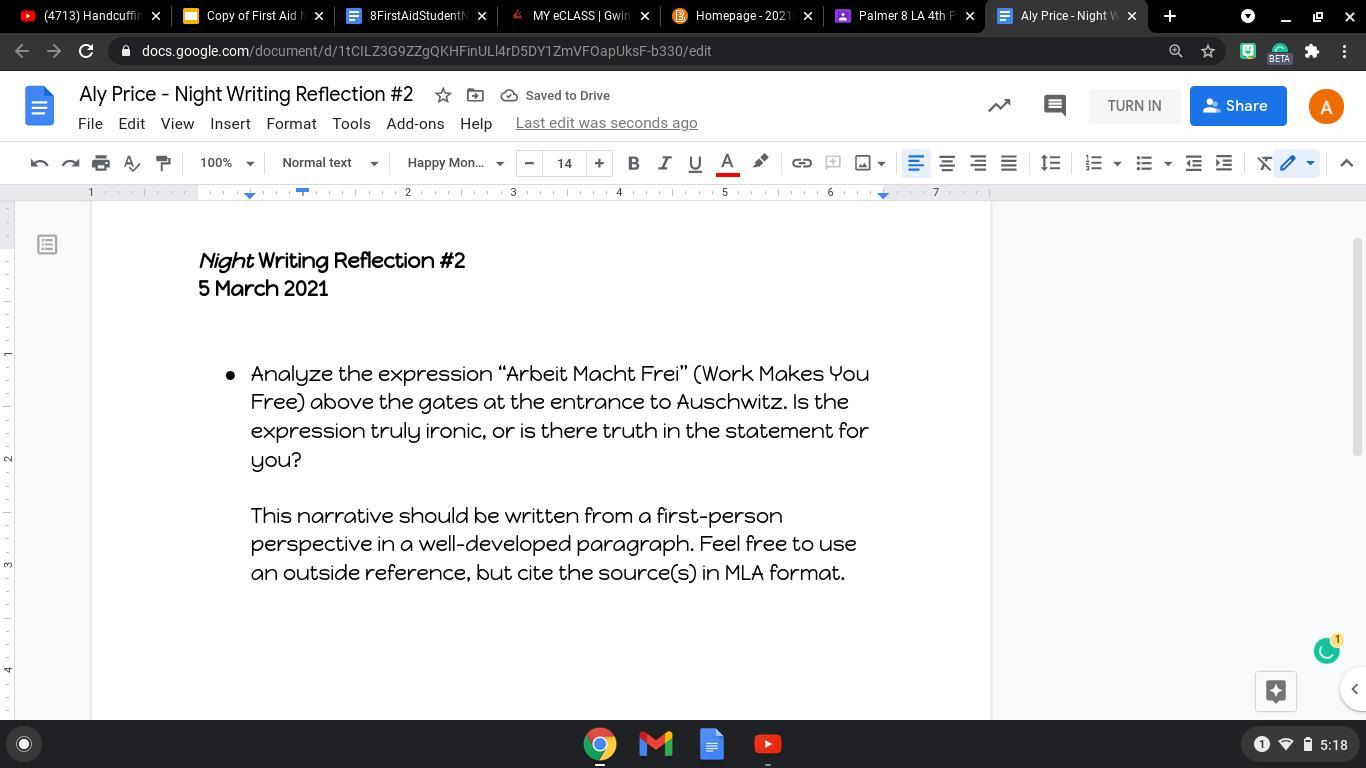Open the document outline icon
This screenshot has width=1366, height=768.
pyautogui.click(x=47, y=245)
